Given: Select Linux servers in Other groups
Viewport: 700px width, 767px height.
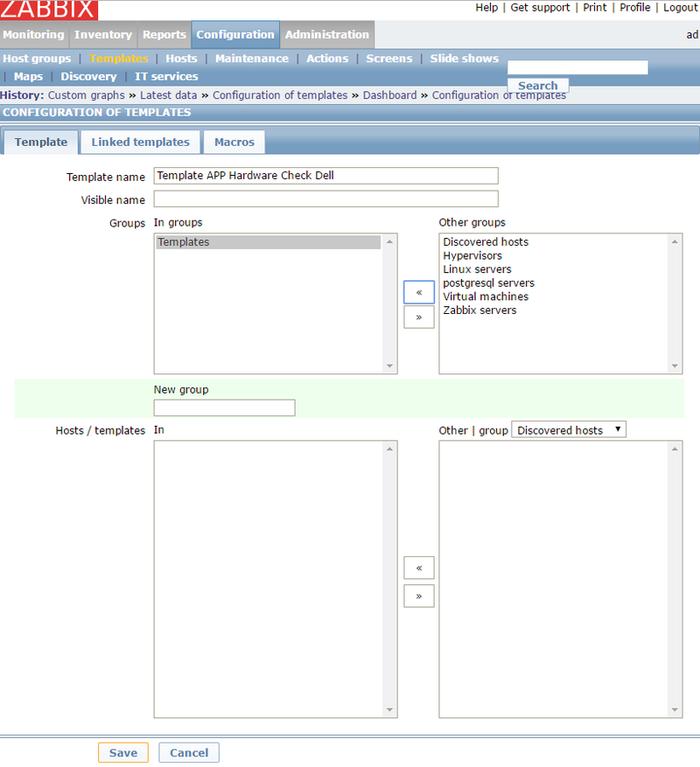Looking at the screenshot, I should [x=477, y=269].
